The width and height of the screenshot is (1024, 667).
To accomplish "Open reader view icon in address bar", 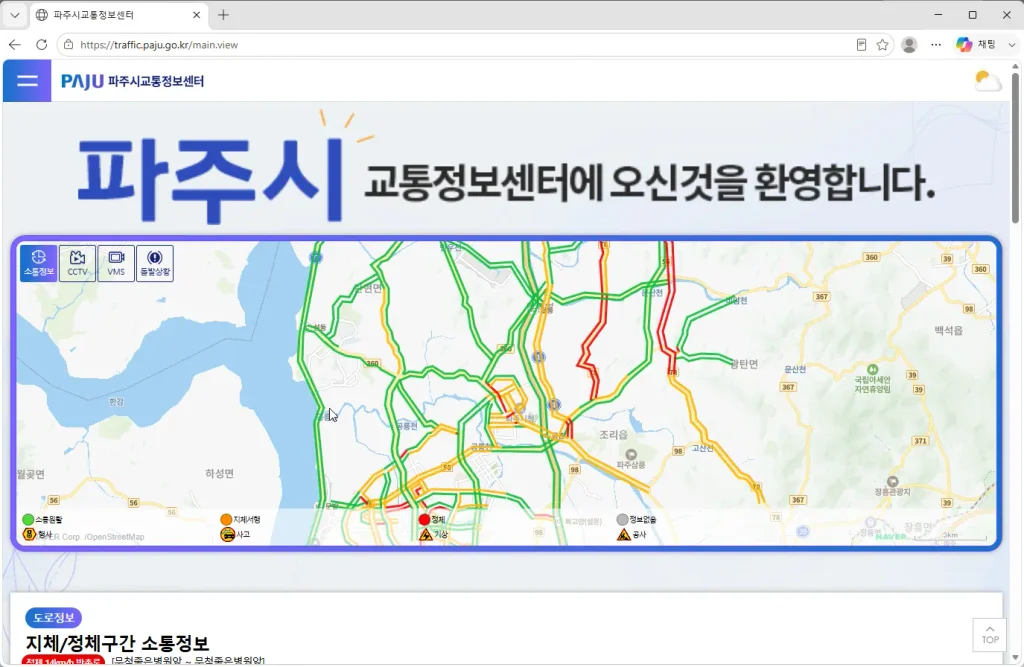I will [x=861, y=44].
